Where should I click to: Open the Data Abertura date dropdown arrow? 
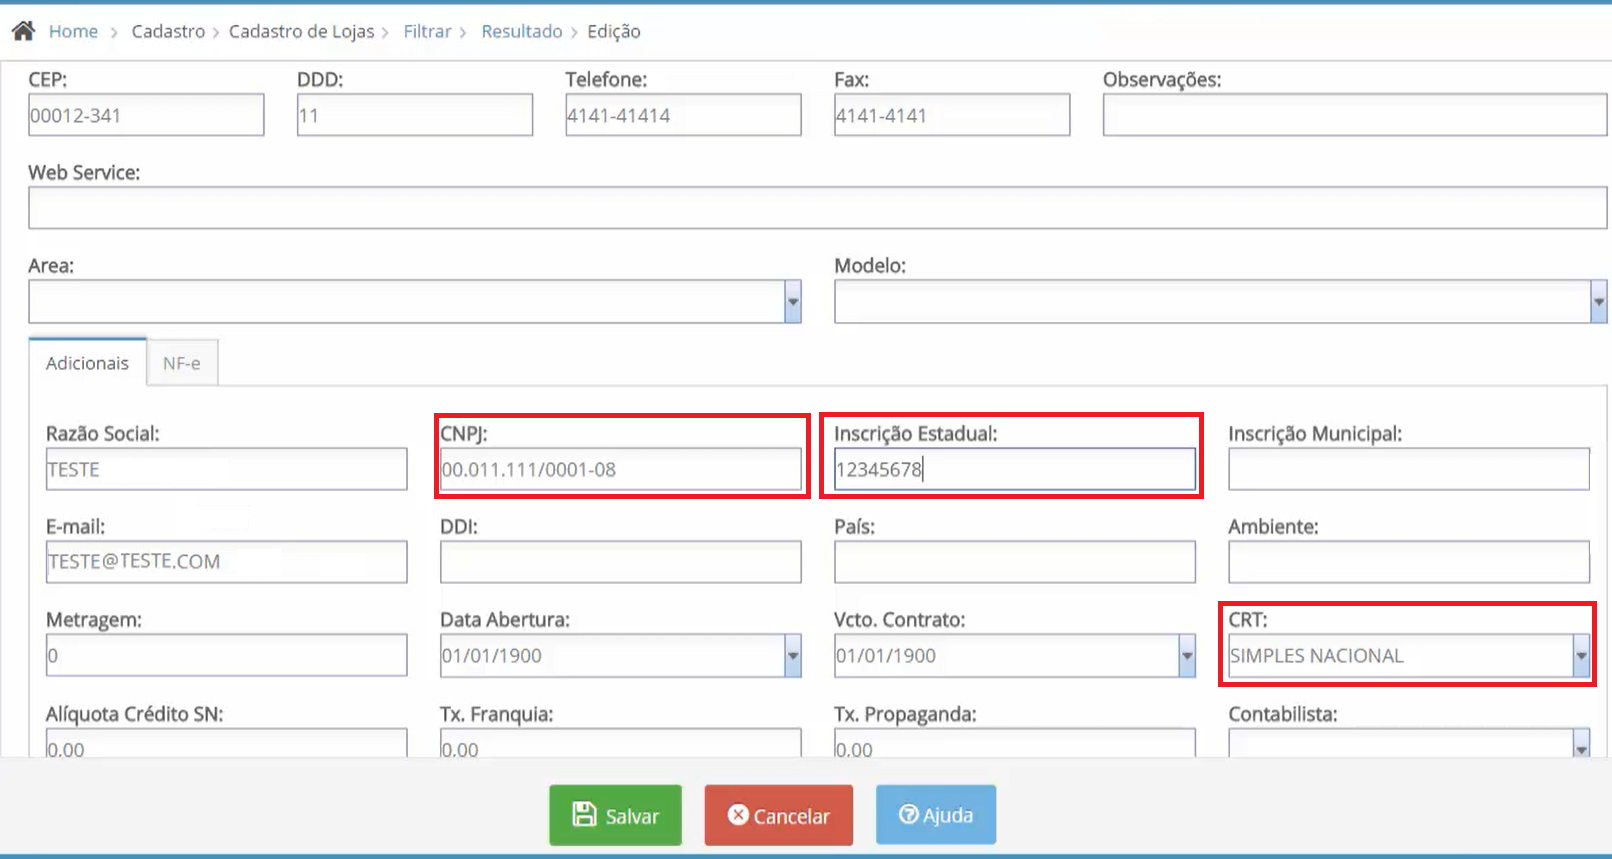click(793, 656)
